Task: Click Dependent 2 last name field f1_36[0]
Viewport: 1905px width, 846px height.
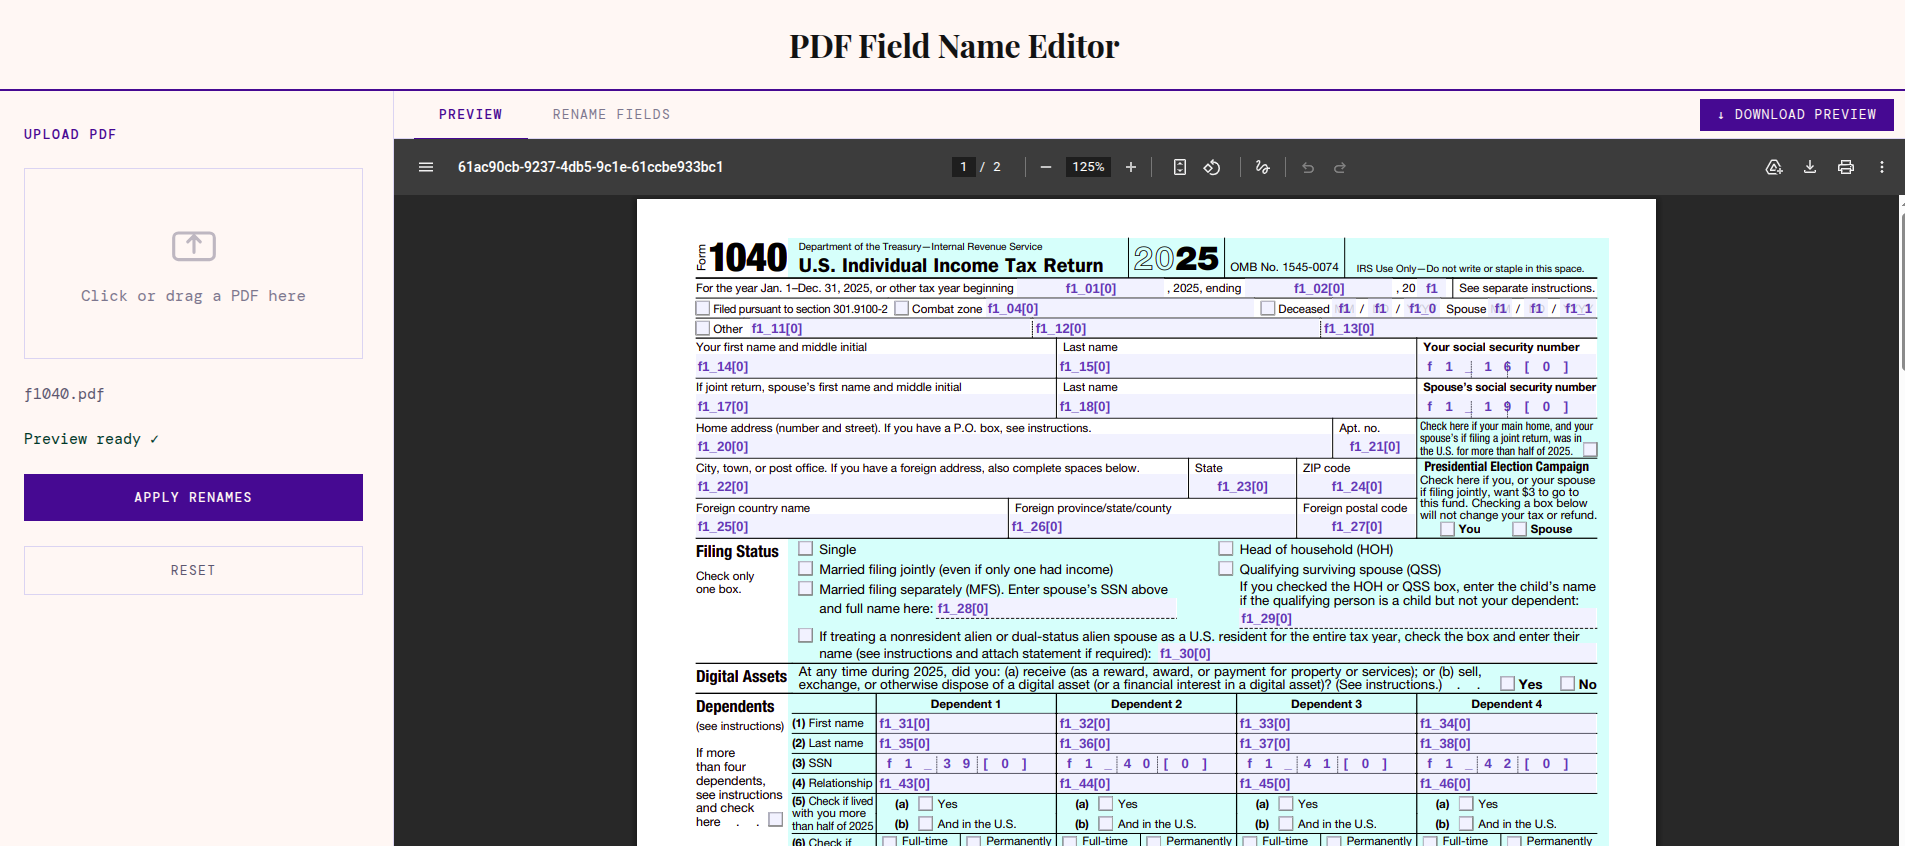Action: point(1147,744)
